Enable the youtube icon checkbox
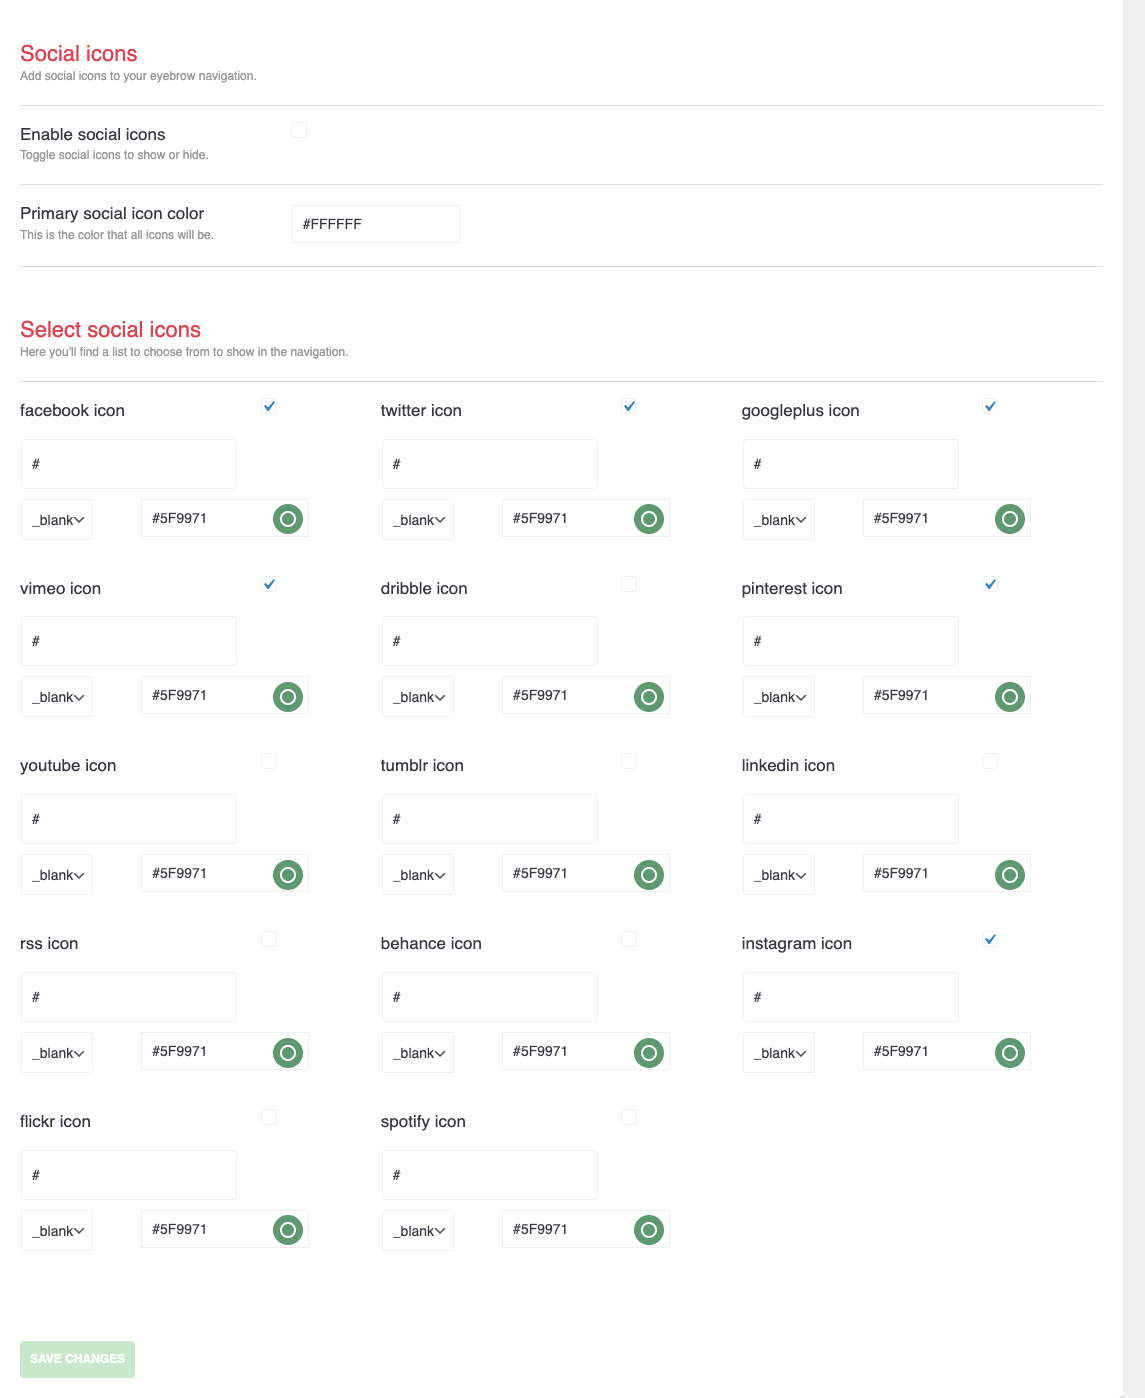This screenshot has height=1398, width=1145. pos(269,761)
